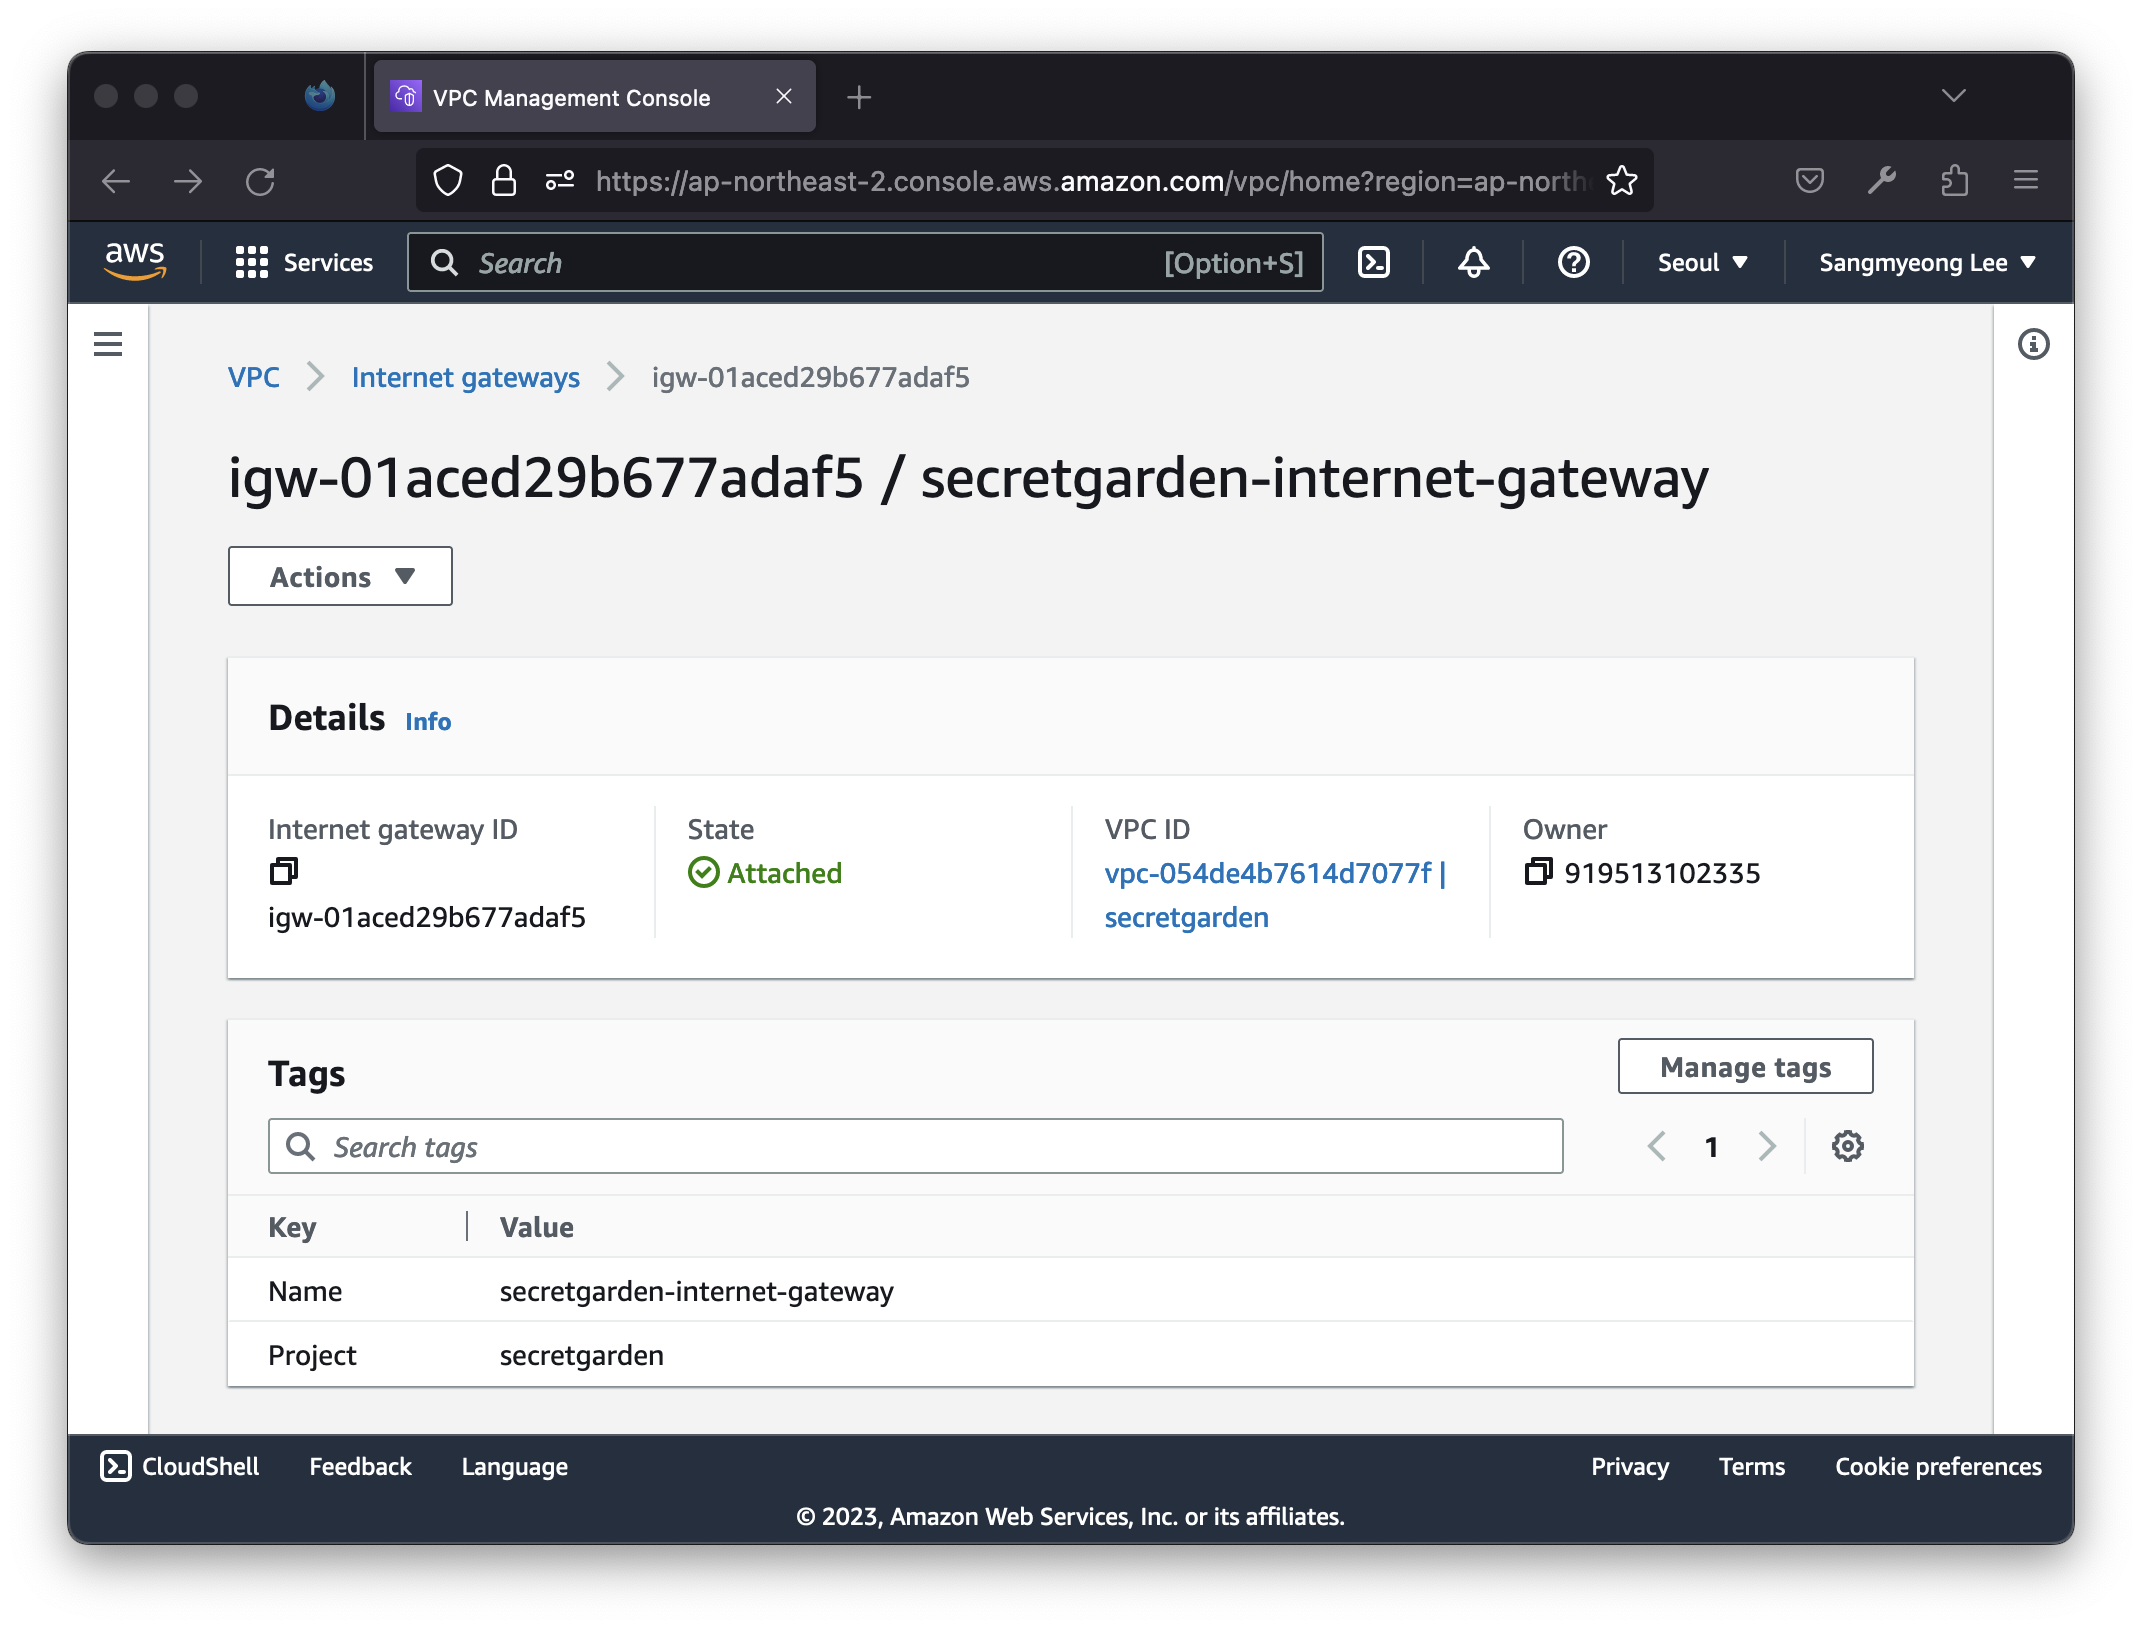Select the Project tag value secretgarden
Viewport: 2142px width, 1628px height.
coord(581,1355)
